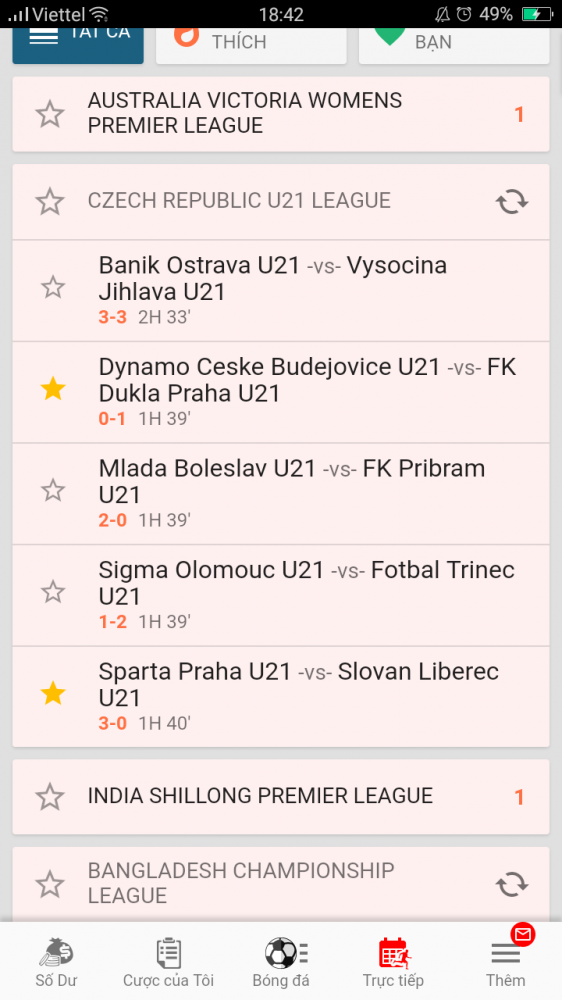This screenshot has height=1000, width=562.
Task: Refresh the Czech Republic U21 League
Action: tap(512, 202)
